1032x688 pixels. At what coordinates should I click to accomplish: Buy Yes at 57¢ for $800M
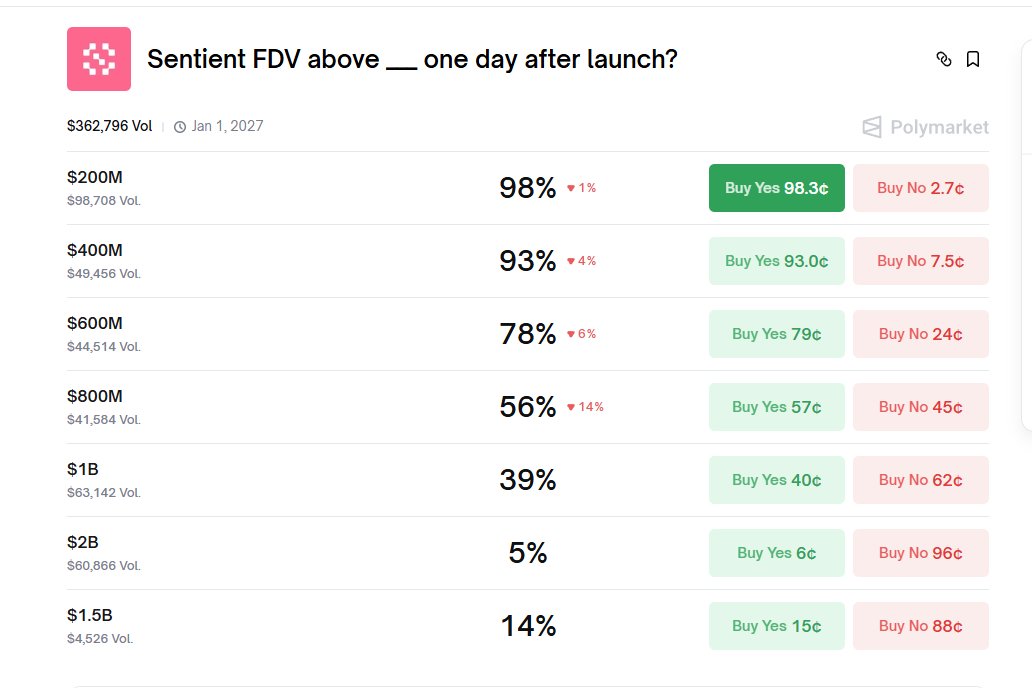tap(776, 407)
